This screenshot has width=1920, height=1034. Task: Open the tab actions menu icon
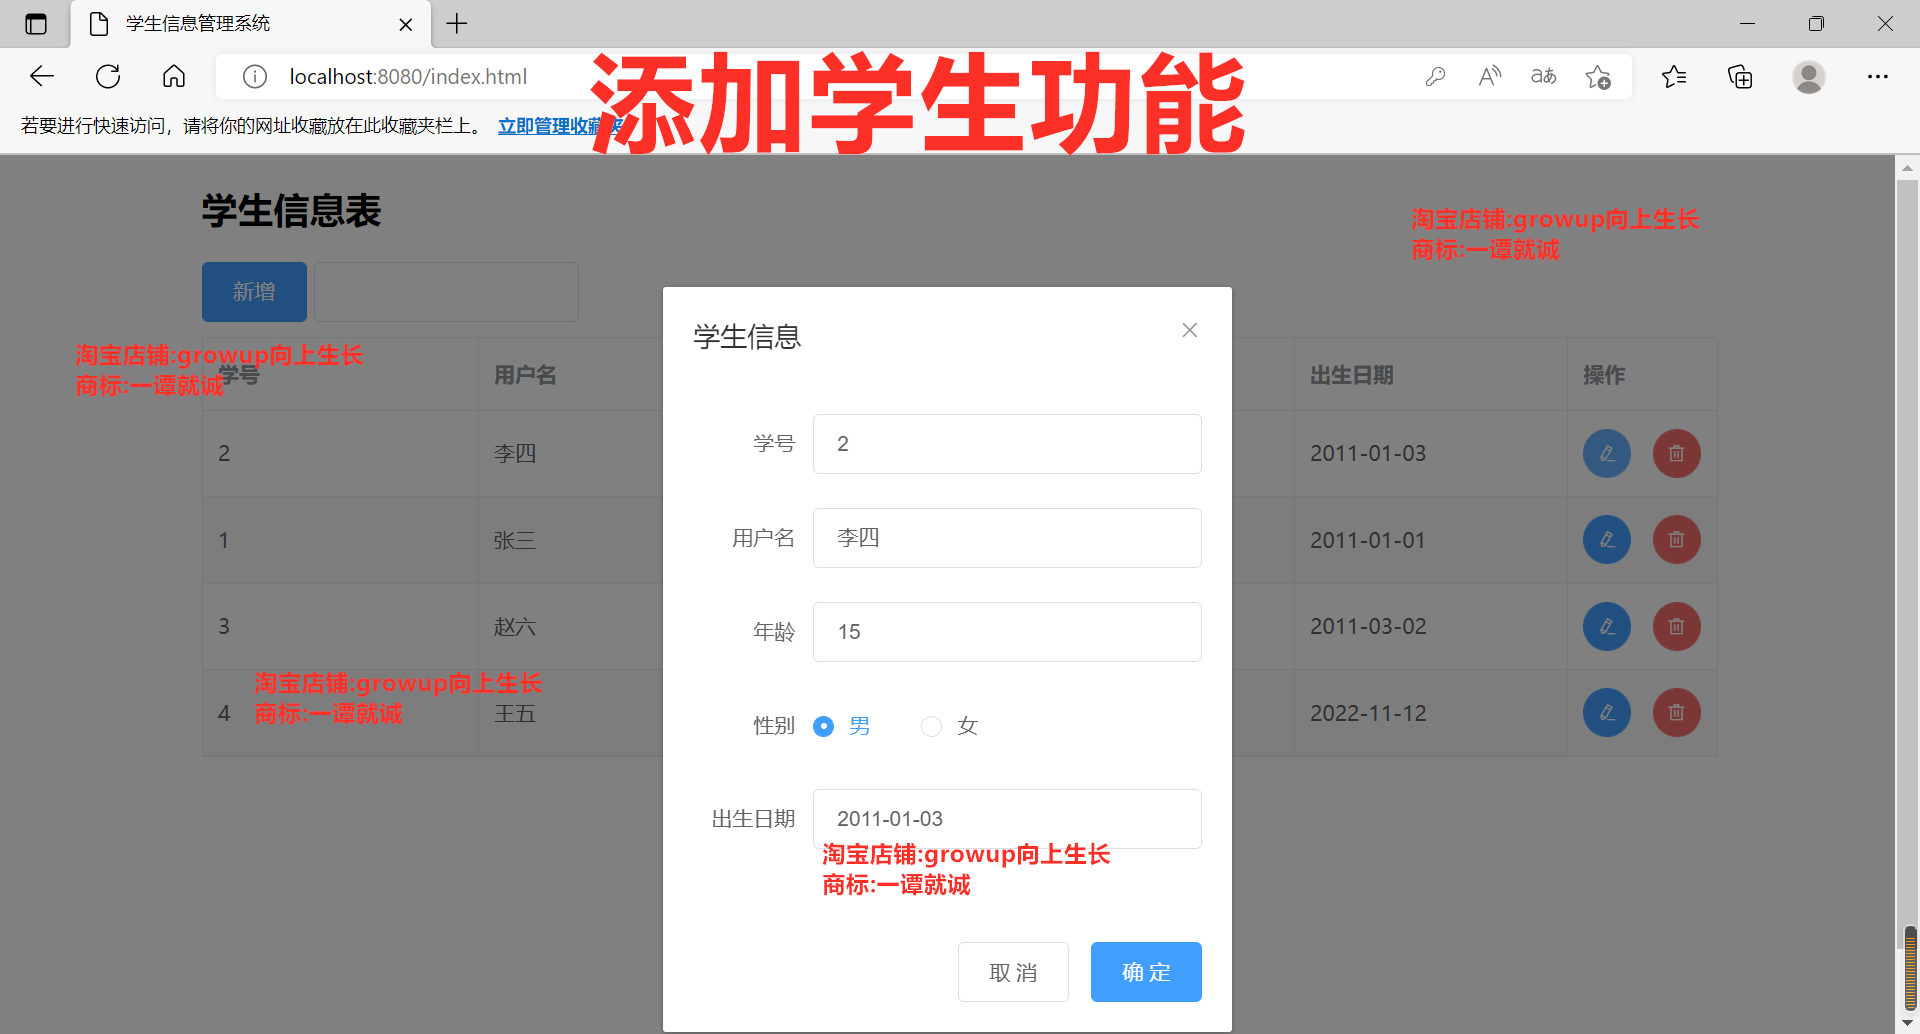pos(36,24)
